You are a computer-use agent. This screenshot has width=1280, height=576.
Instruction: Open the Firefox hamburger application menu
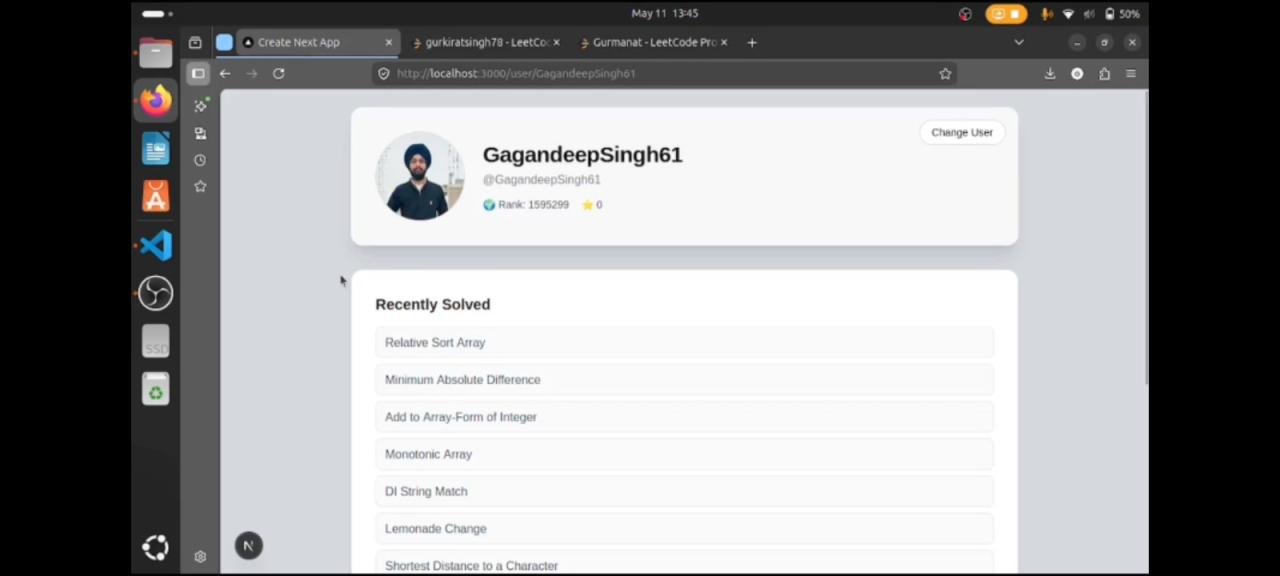tap(1131, 73)
